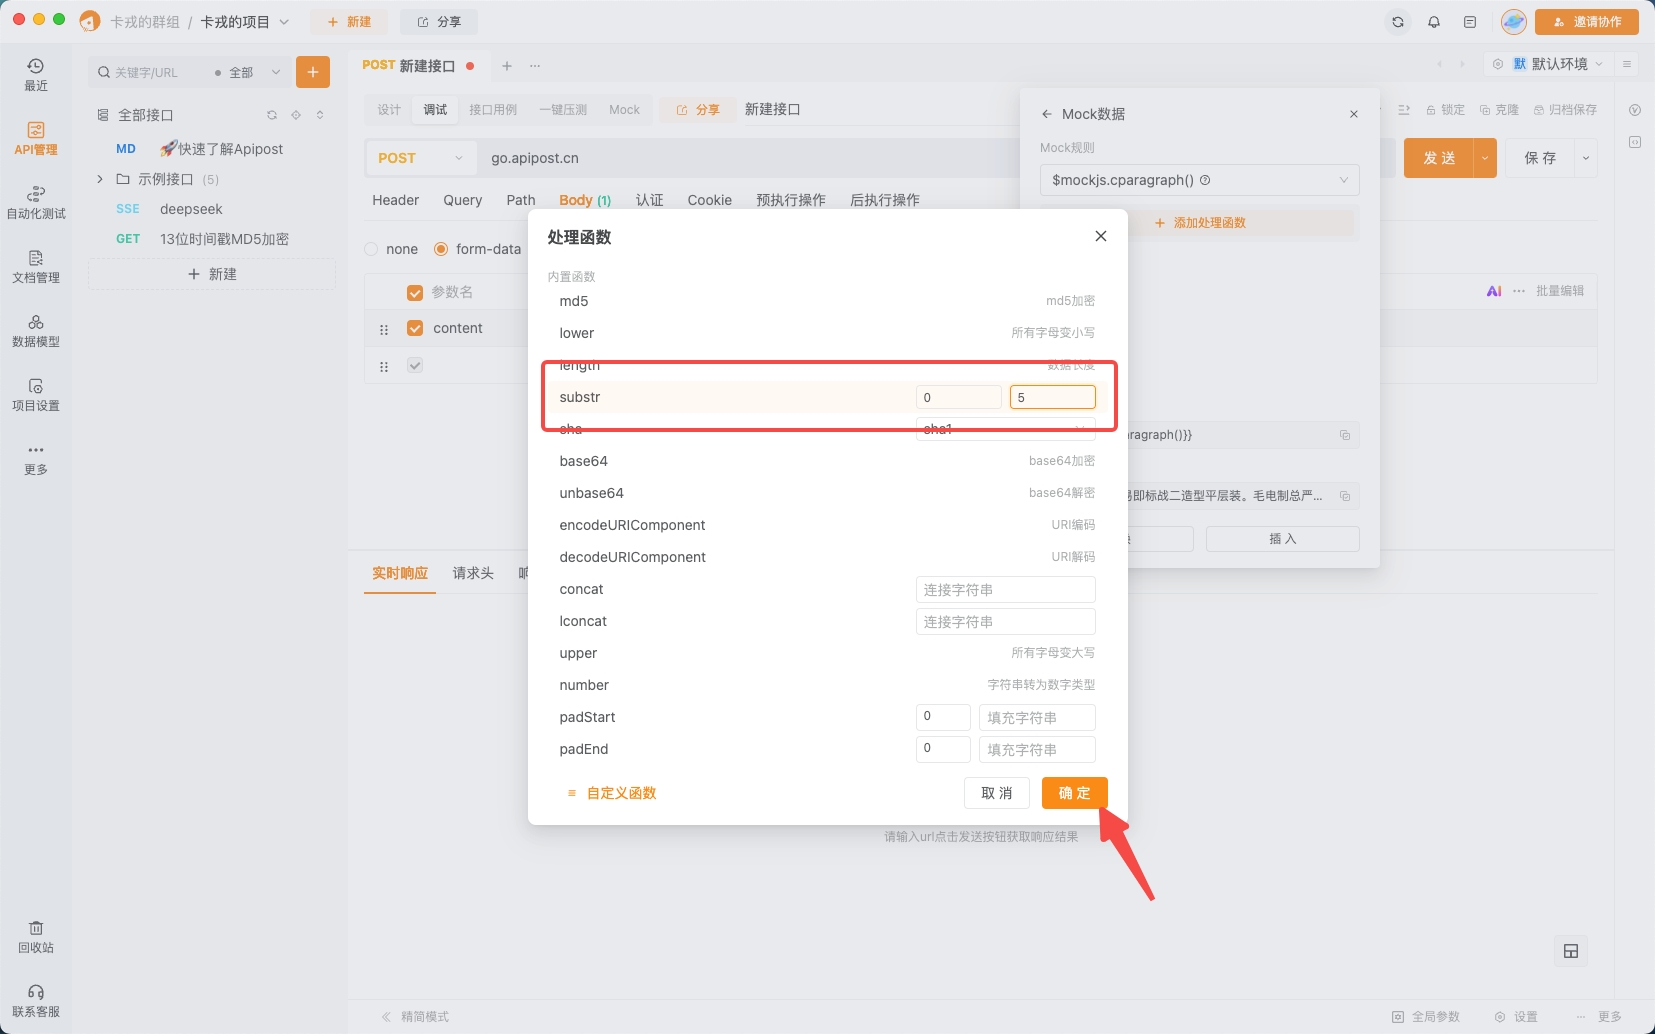Click the sync refresh icon in top bar
The width and height of the screenshot is (1655, 1034).
(1398, 22)
